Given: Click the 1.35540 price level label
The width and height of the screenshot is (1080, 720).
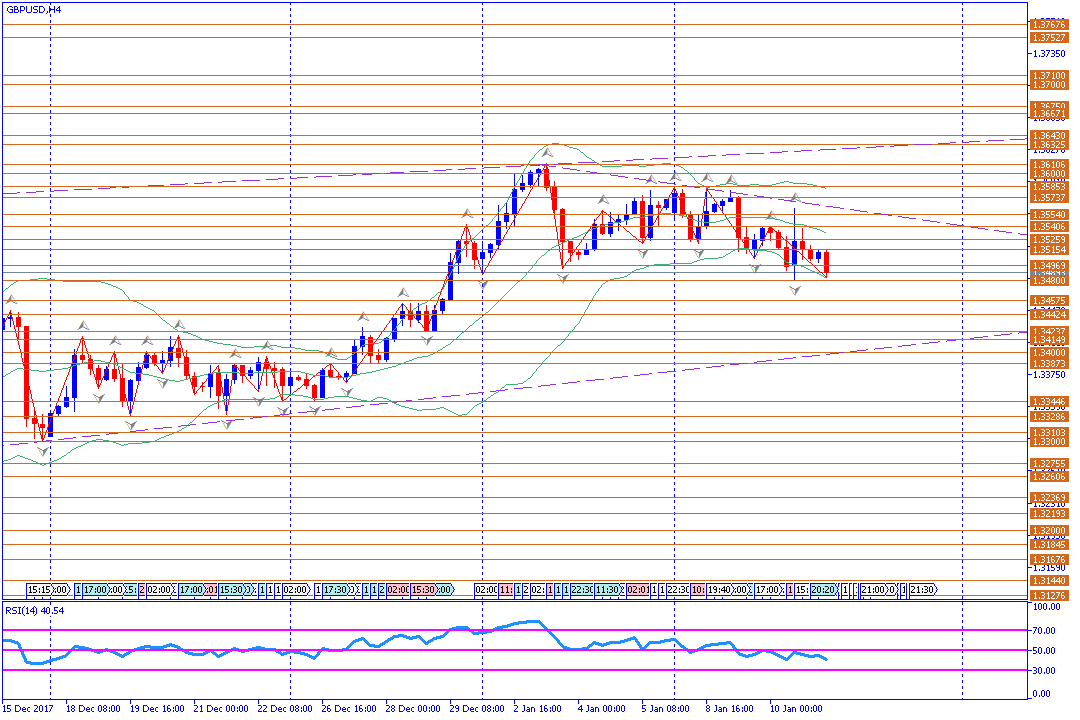Looking at the screenshot, I should [1048, 215].
